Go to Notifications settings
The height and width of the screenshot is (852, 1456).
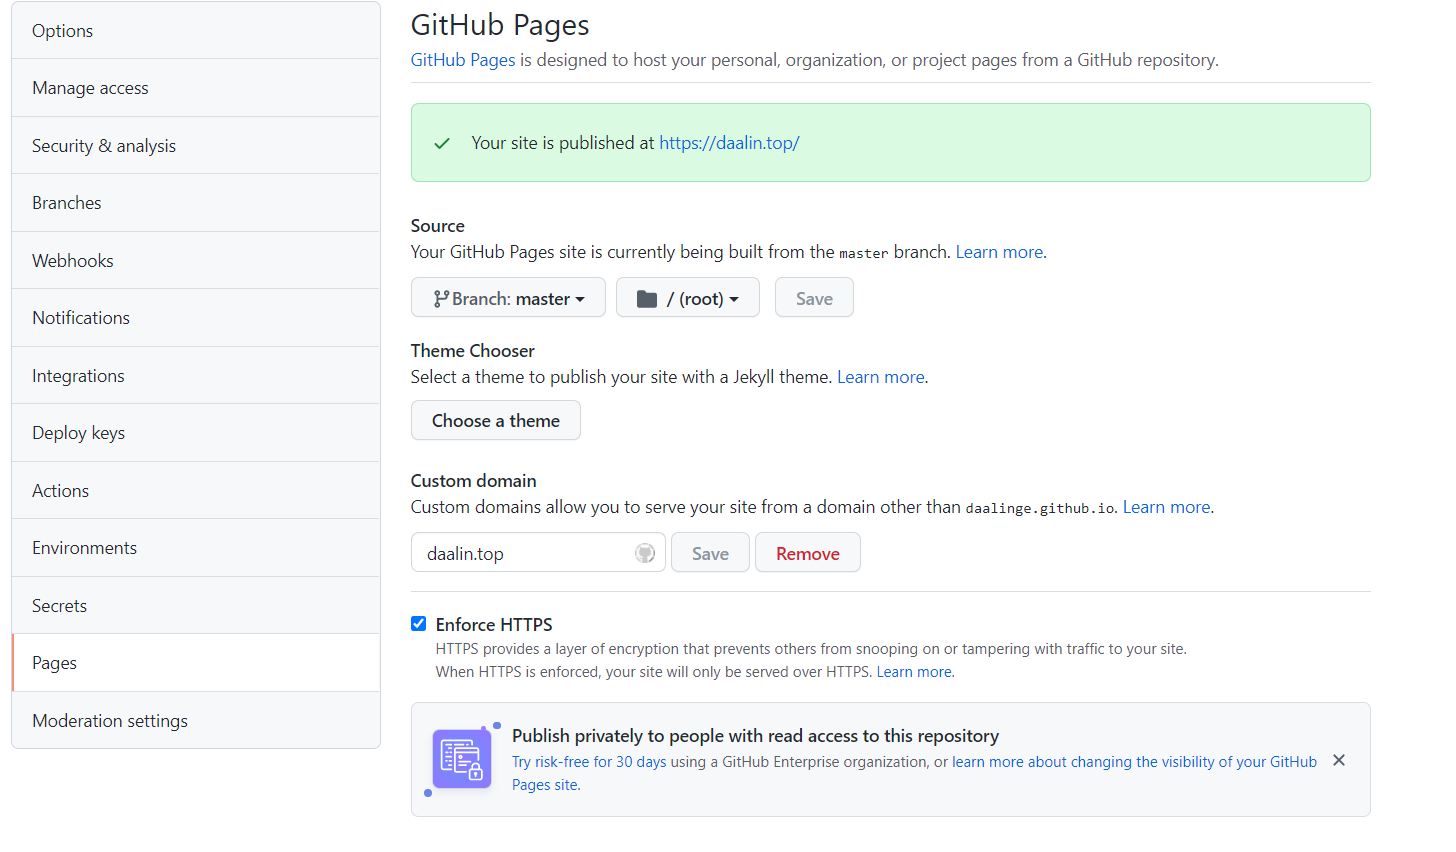tap(196, 318)
